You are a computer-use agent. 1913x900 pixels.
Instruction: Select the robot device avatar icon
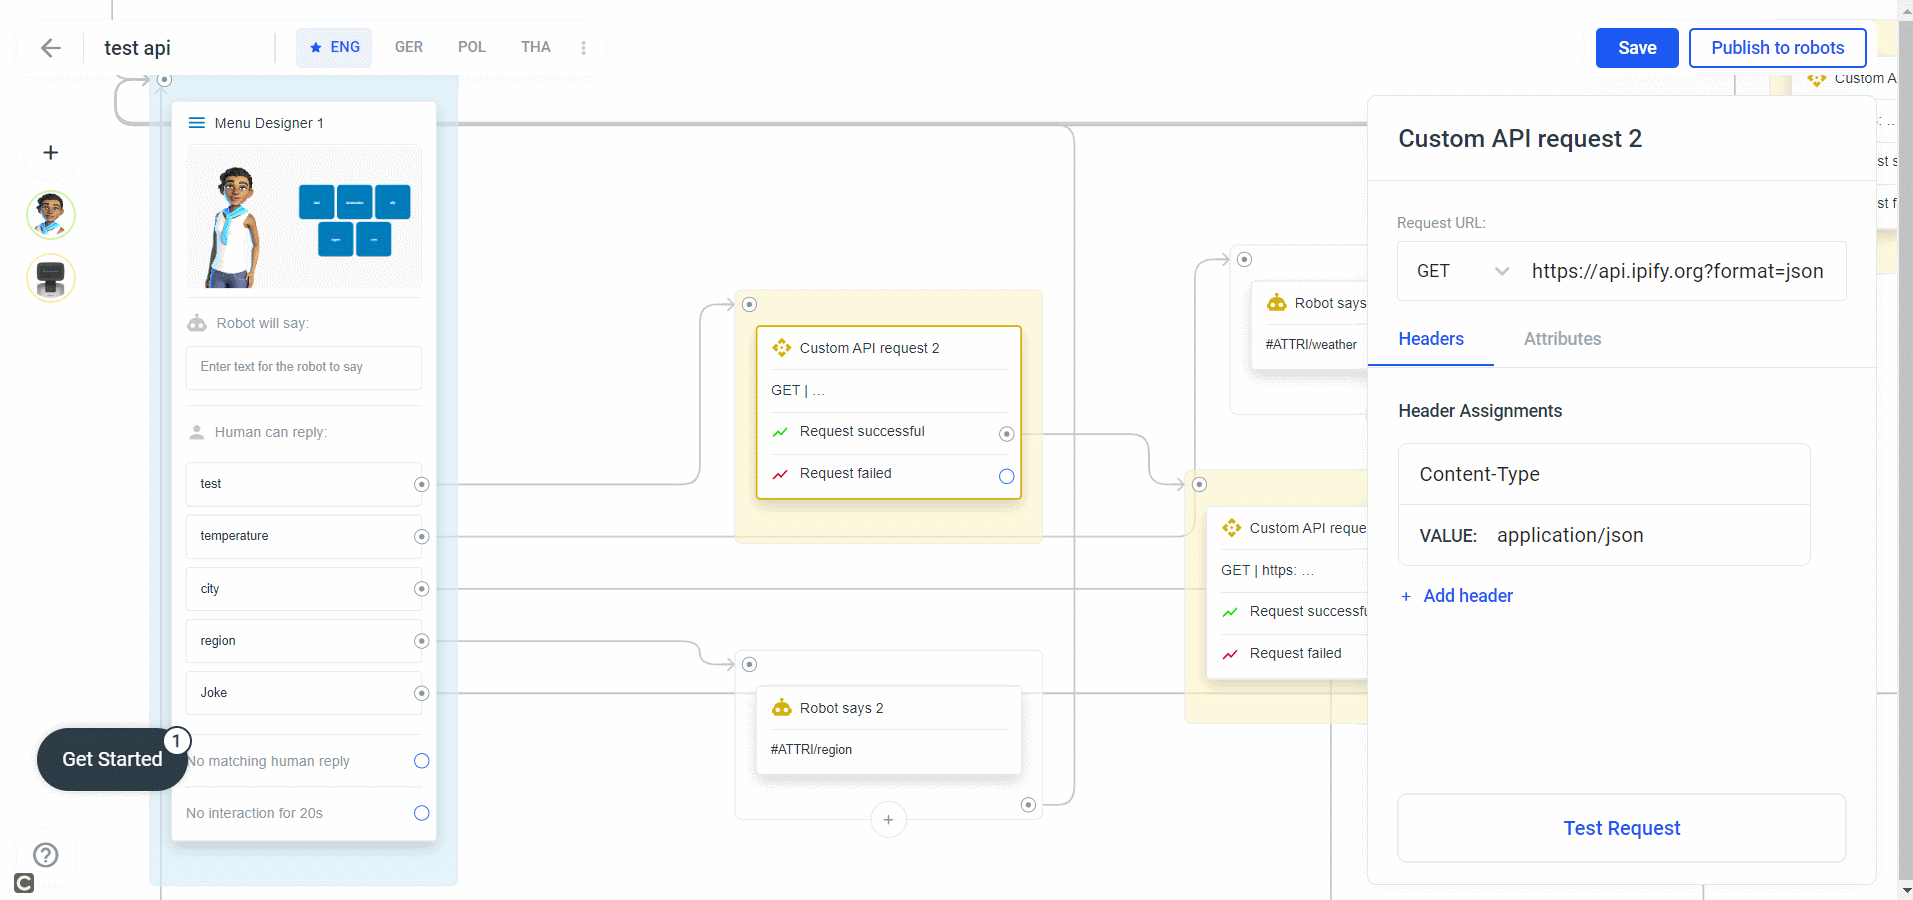(x=51, y=277)
